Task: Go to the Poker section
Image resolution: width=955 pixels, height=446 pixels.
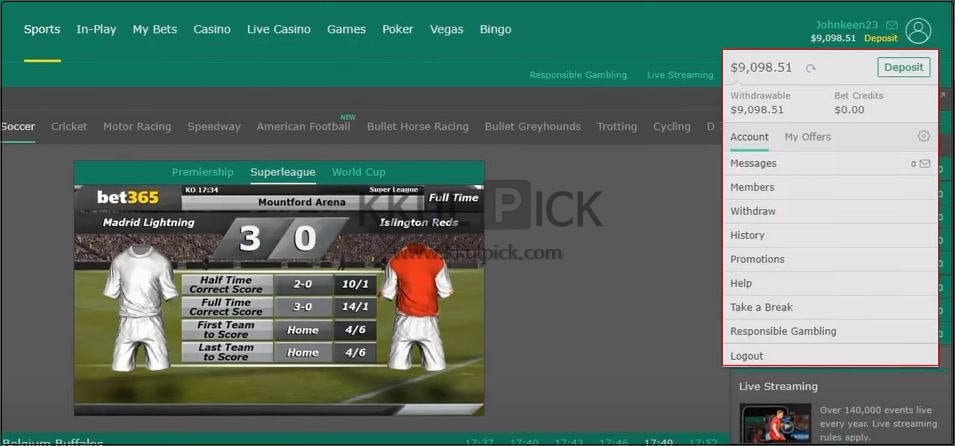Action: click(398, 29)
